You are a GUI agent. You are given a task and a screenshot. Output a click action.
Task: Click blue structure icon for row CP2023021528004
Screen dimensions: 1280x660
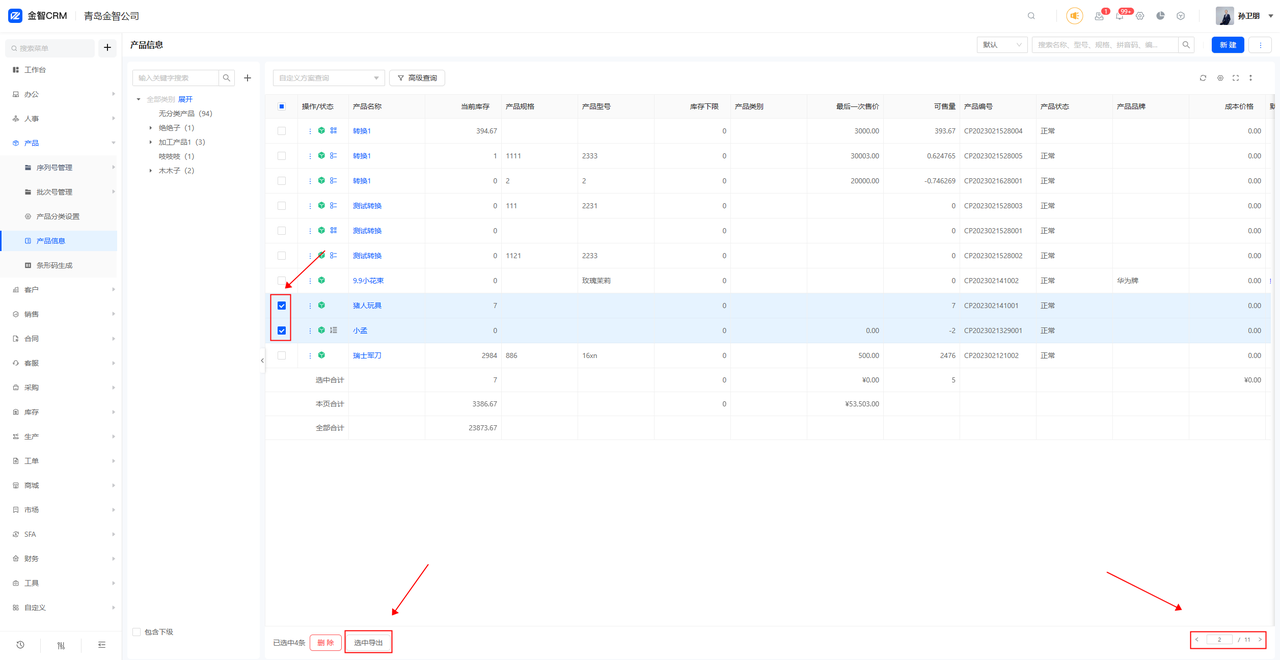coord(333,131)
